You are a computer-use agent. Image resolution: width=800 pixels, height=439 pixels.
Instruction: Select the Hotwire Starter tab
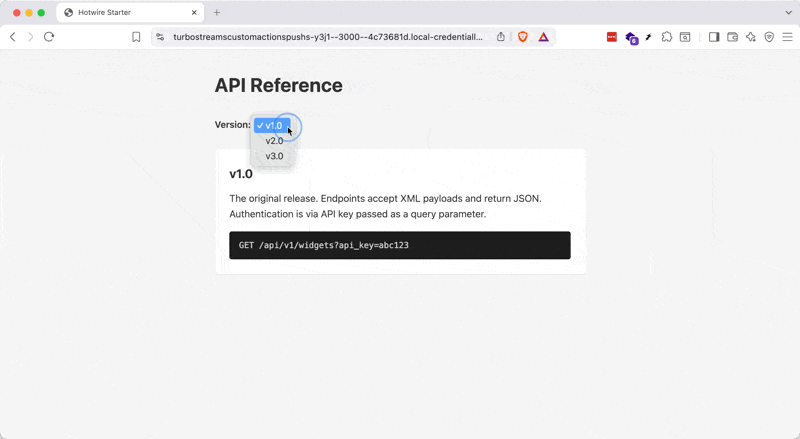coord(130,12)
